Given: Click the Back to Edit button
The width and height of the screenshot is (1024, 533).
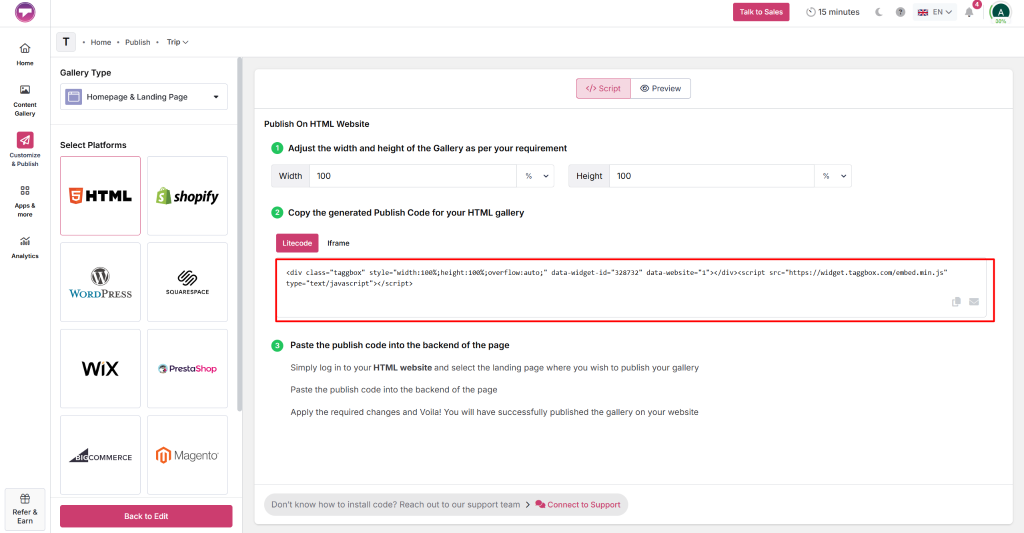Looking at the screenshot, I should coord(146,516).
